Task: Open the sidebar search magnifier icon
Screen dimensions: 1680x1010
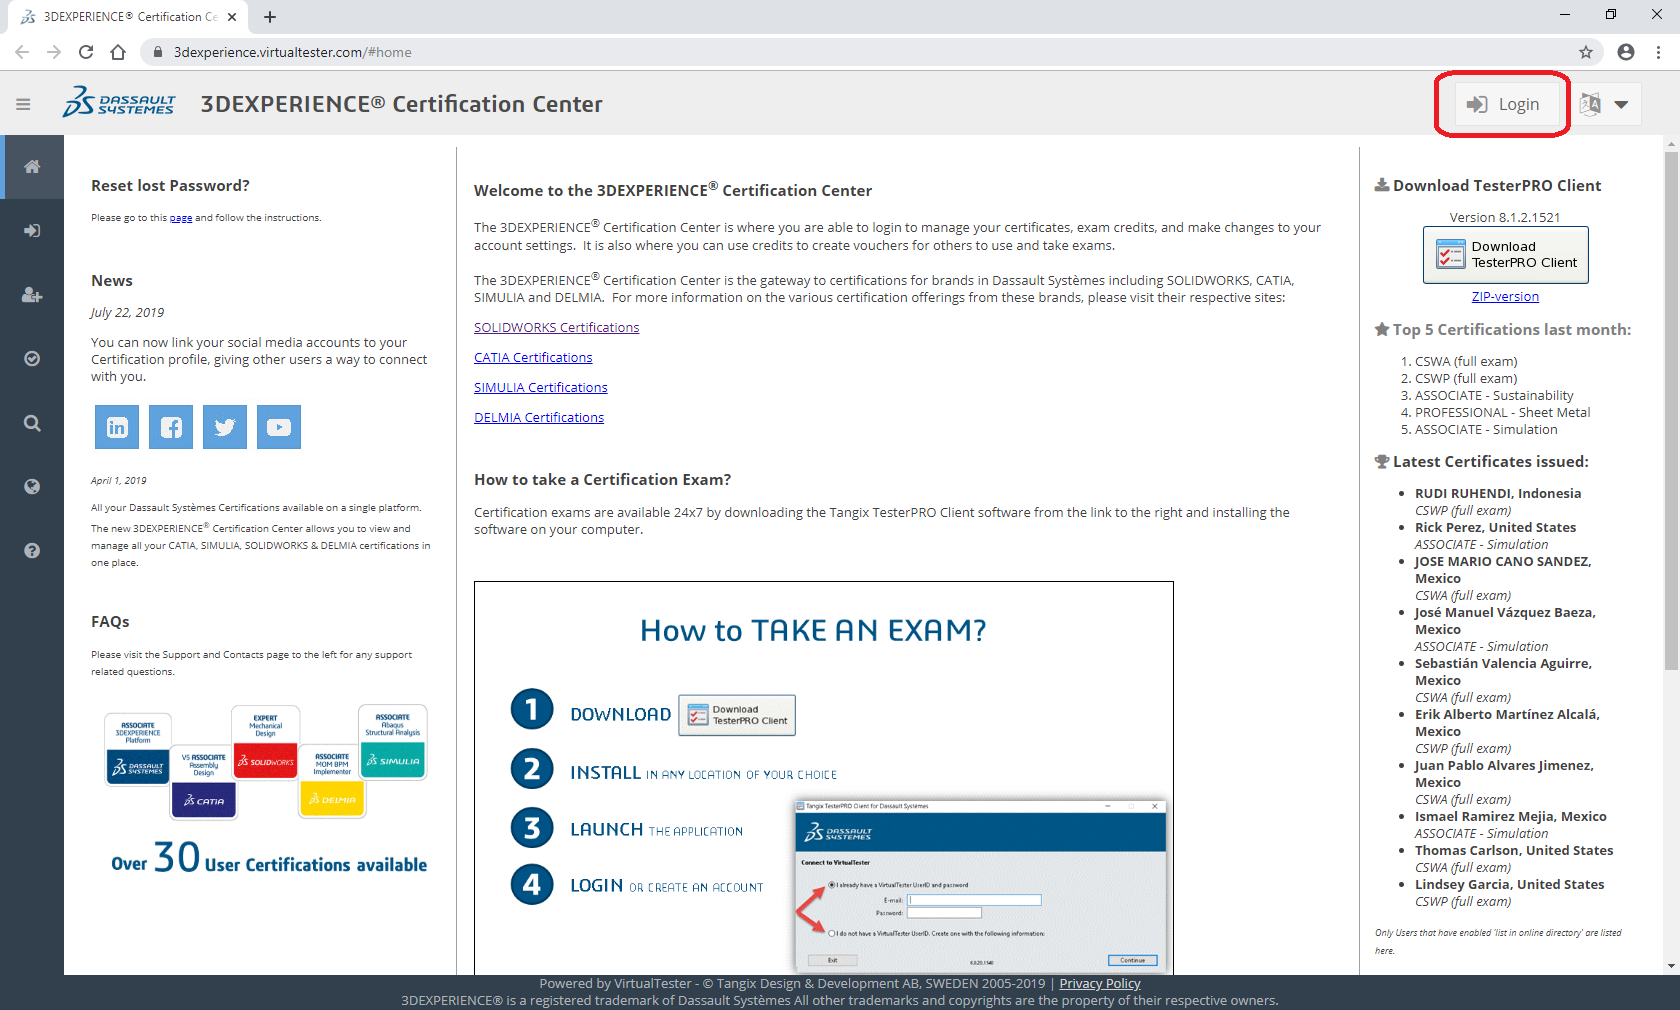Action: pos(32,423)
